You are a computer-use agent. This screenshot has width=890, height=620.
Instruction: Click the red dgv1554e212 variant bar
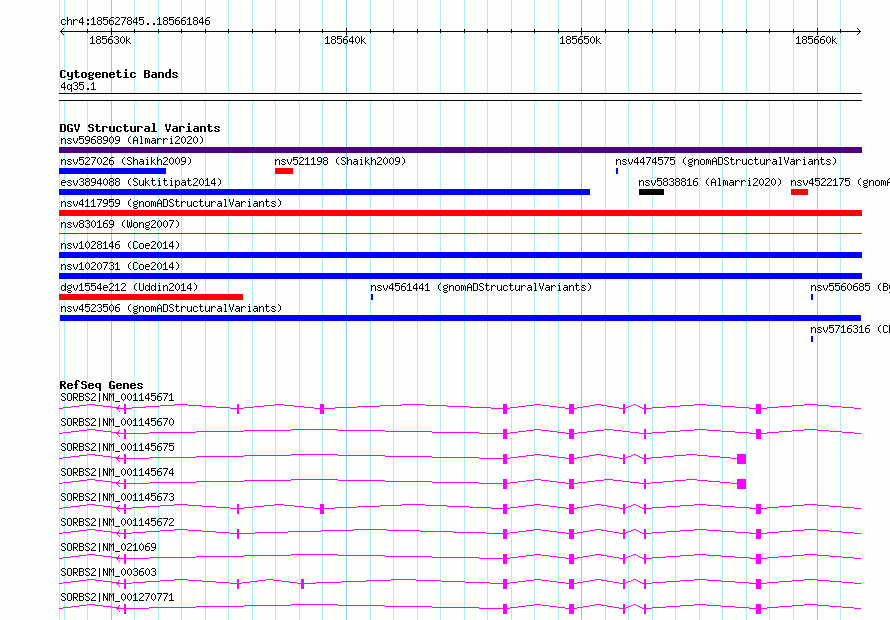pos(151,297)
